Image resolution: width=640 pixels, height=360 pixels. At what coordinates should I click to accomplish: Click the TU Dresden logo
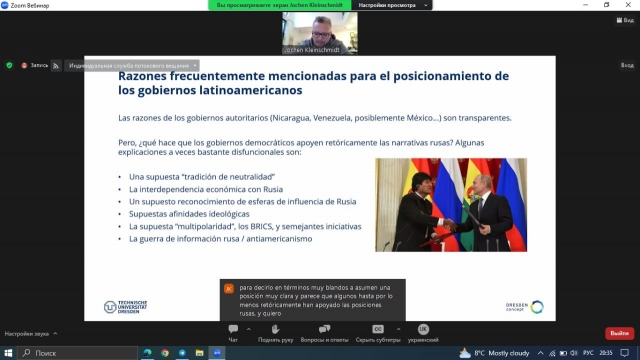point(125,307)
